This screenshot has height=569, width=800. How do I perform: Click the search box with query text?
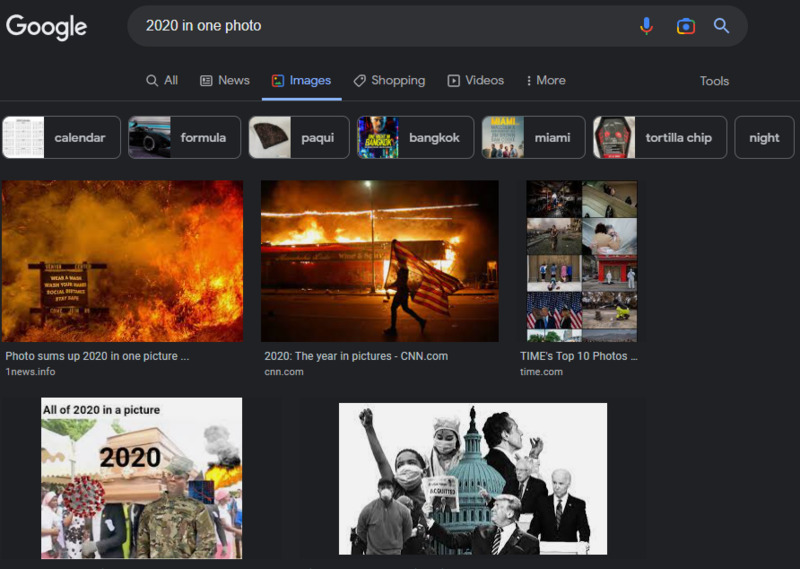click(380, 26)
